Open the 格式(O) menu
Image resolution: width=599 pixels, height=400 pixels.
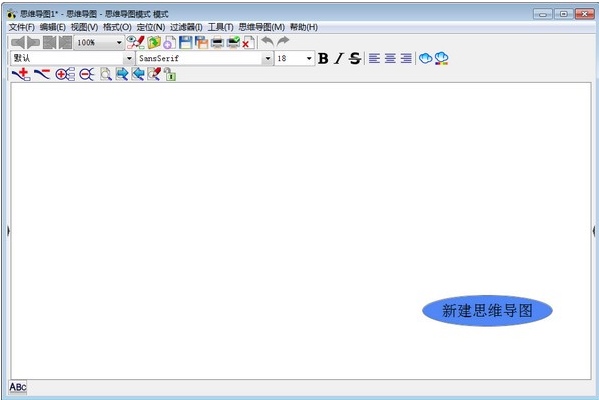click(x=117, y=27)
